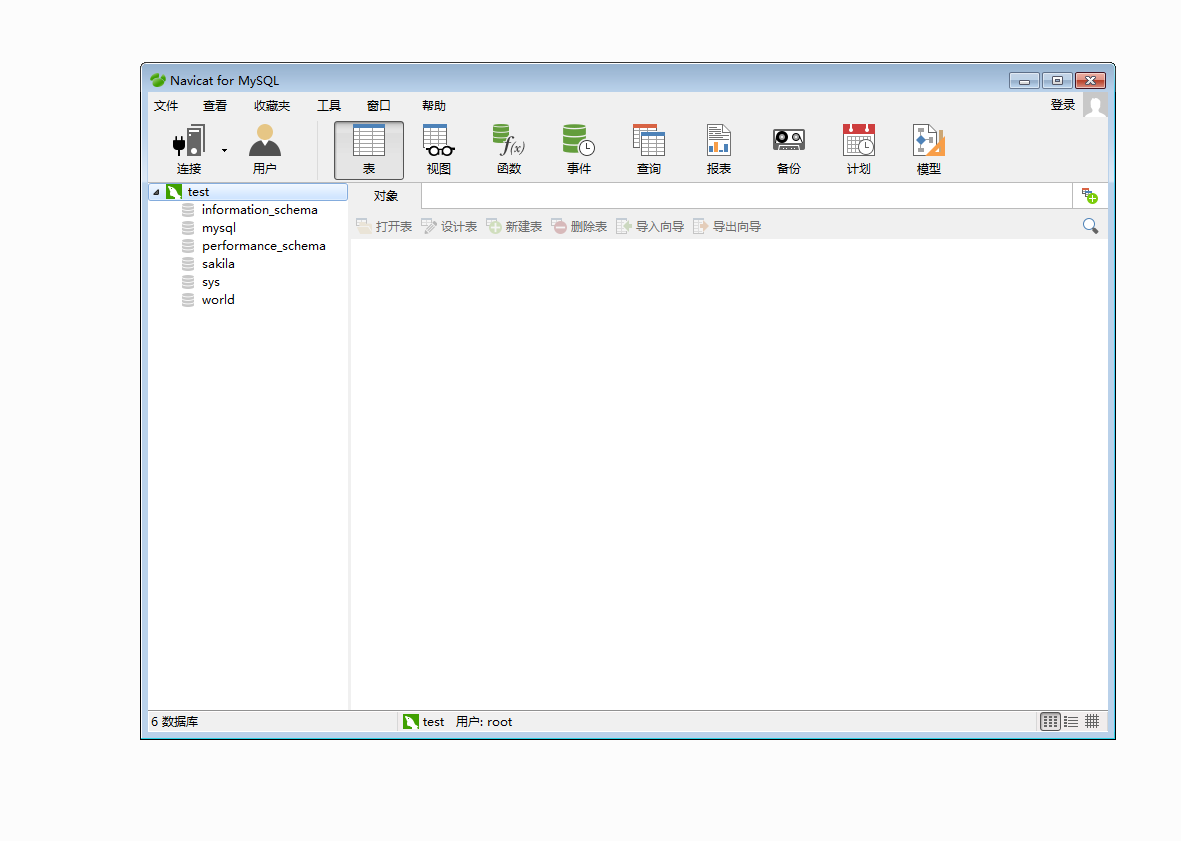Click the database icon beside world
The width and height of the screenshot is (1181, 841).
click(x=188, y=300)
